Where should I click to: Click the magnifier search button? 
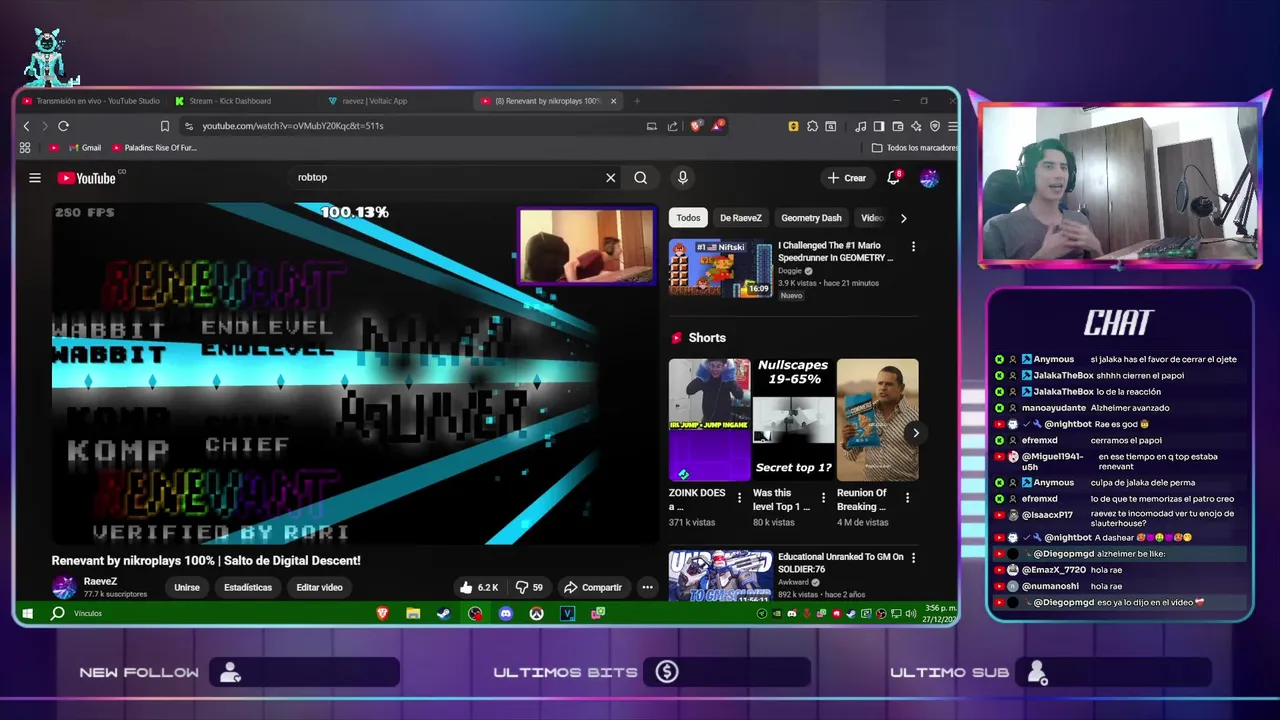pos(640,178)
